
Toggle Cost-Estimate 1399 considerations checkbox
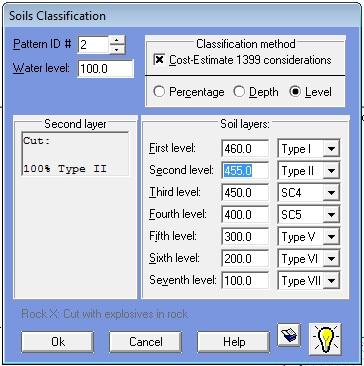[160, 60]
